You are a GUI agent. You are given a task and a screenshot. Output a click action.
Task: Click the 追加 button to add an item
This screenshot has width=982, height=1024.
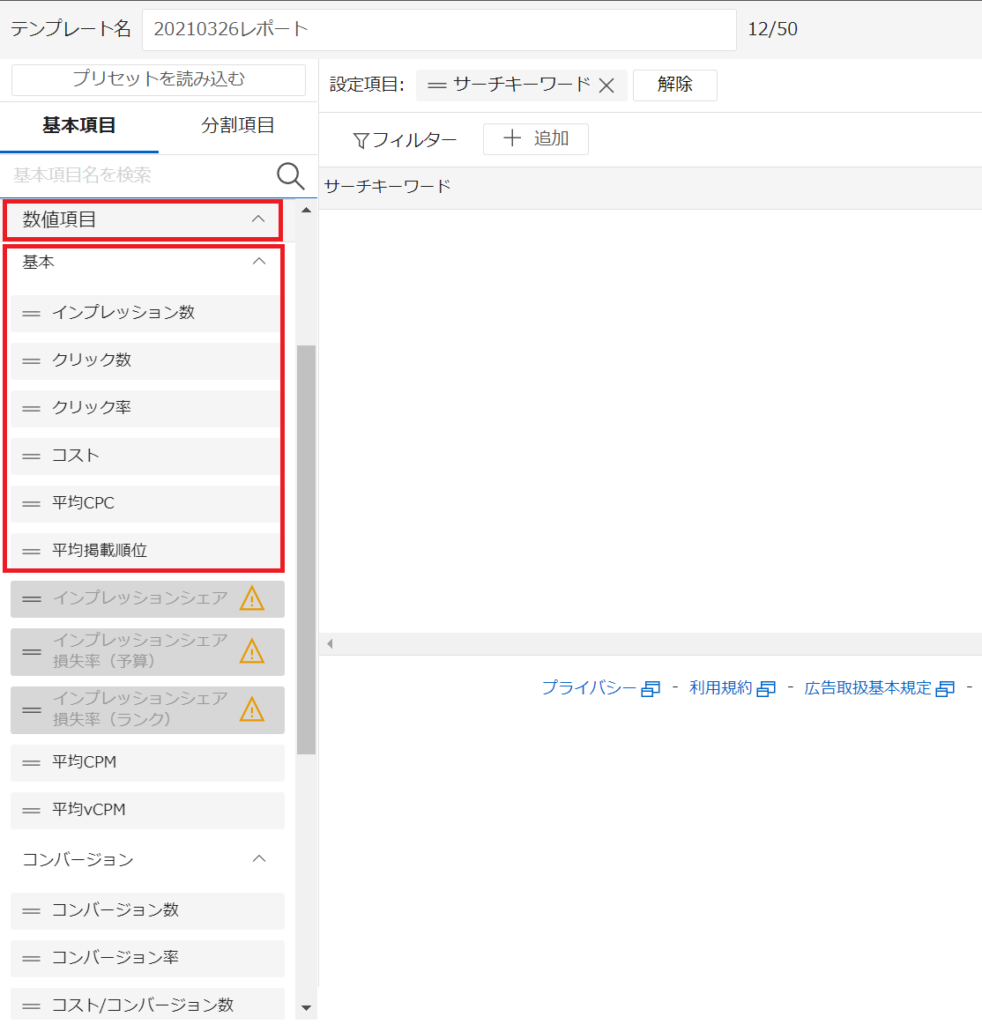pos(535,139)
